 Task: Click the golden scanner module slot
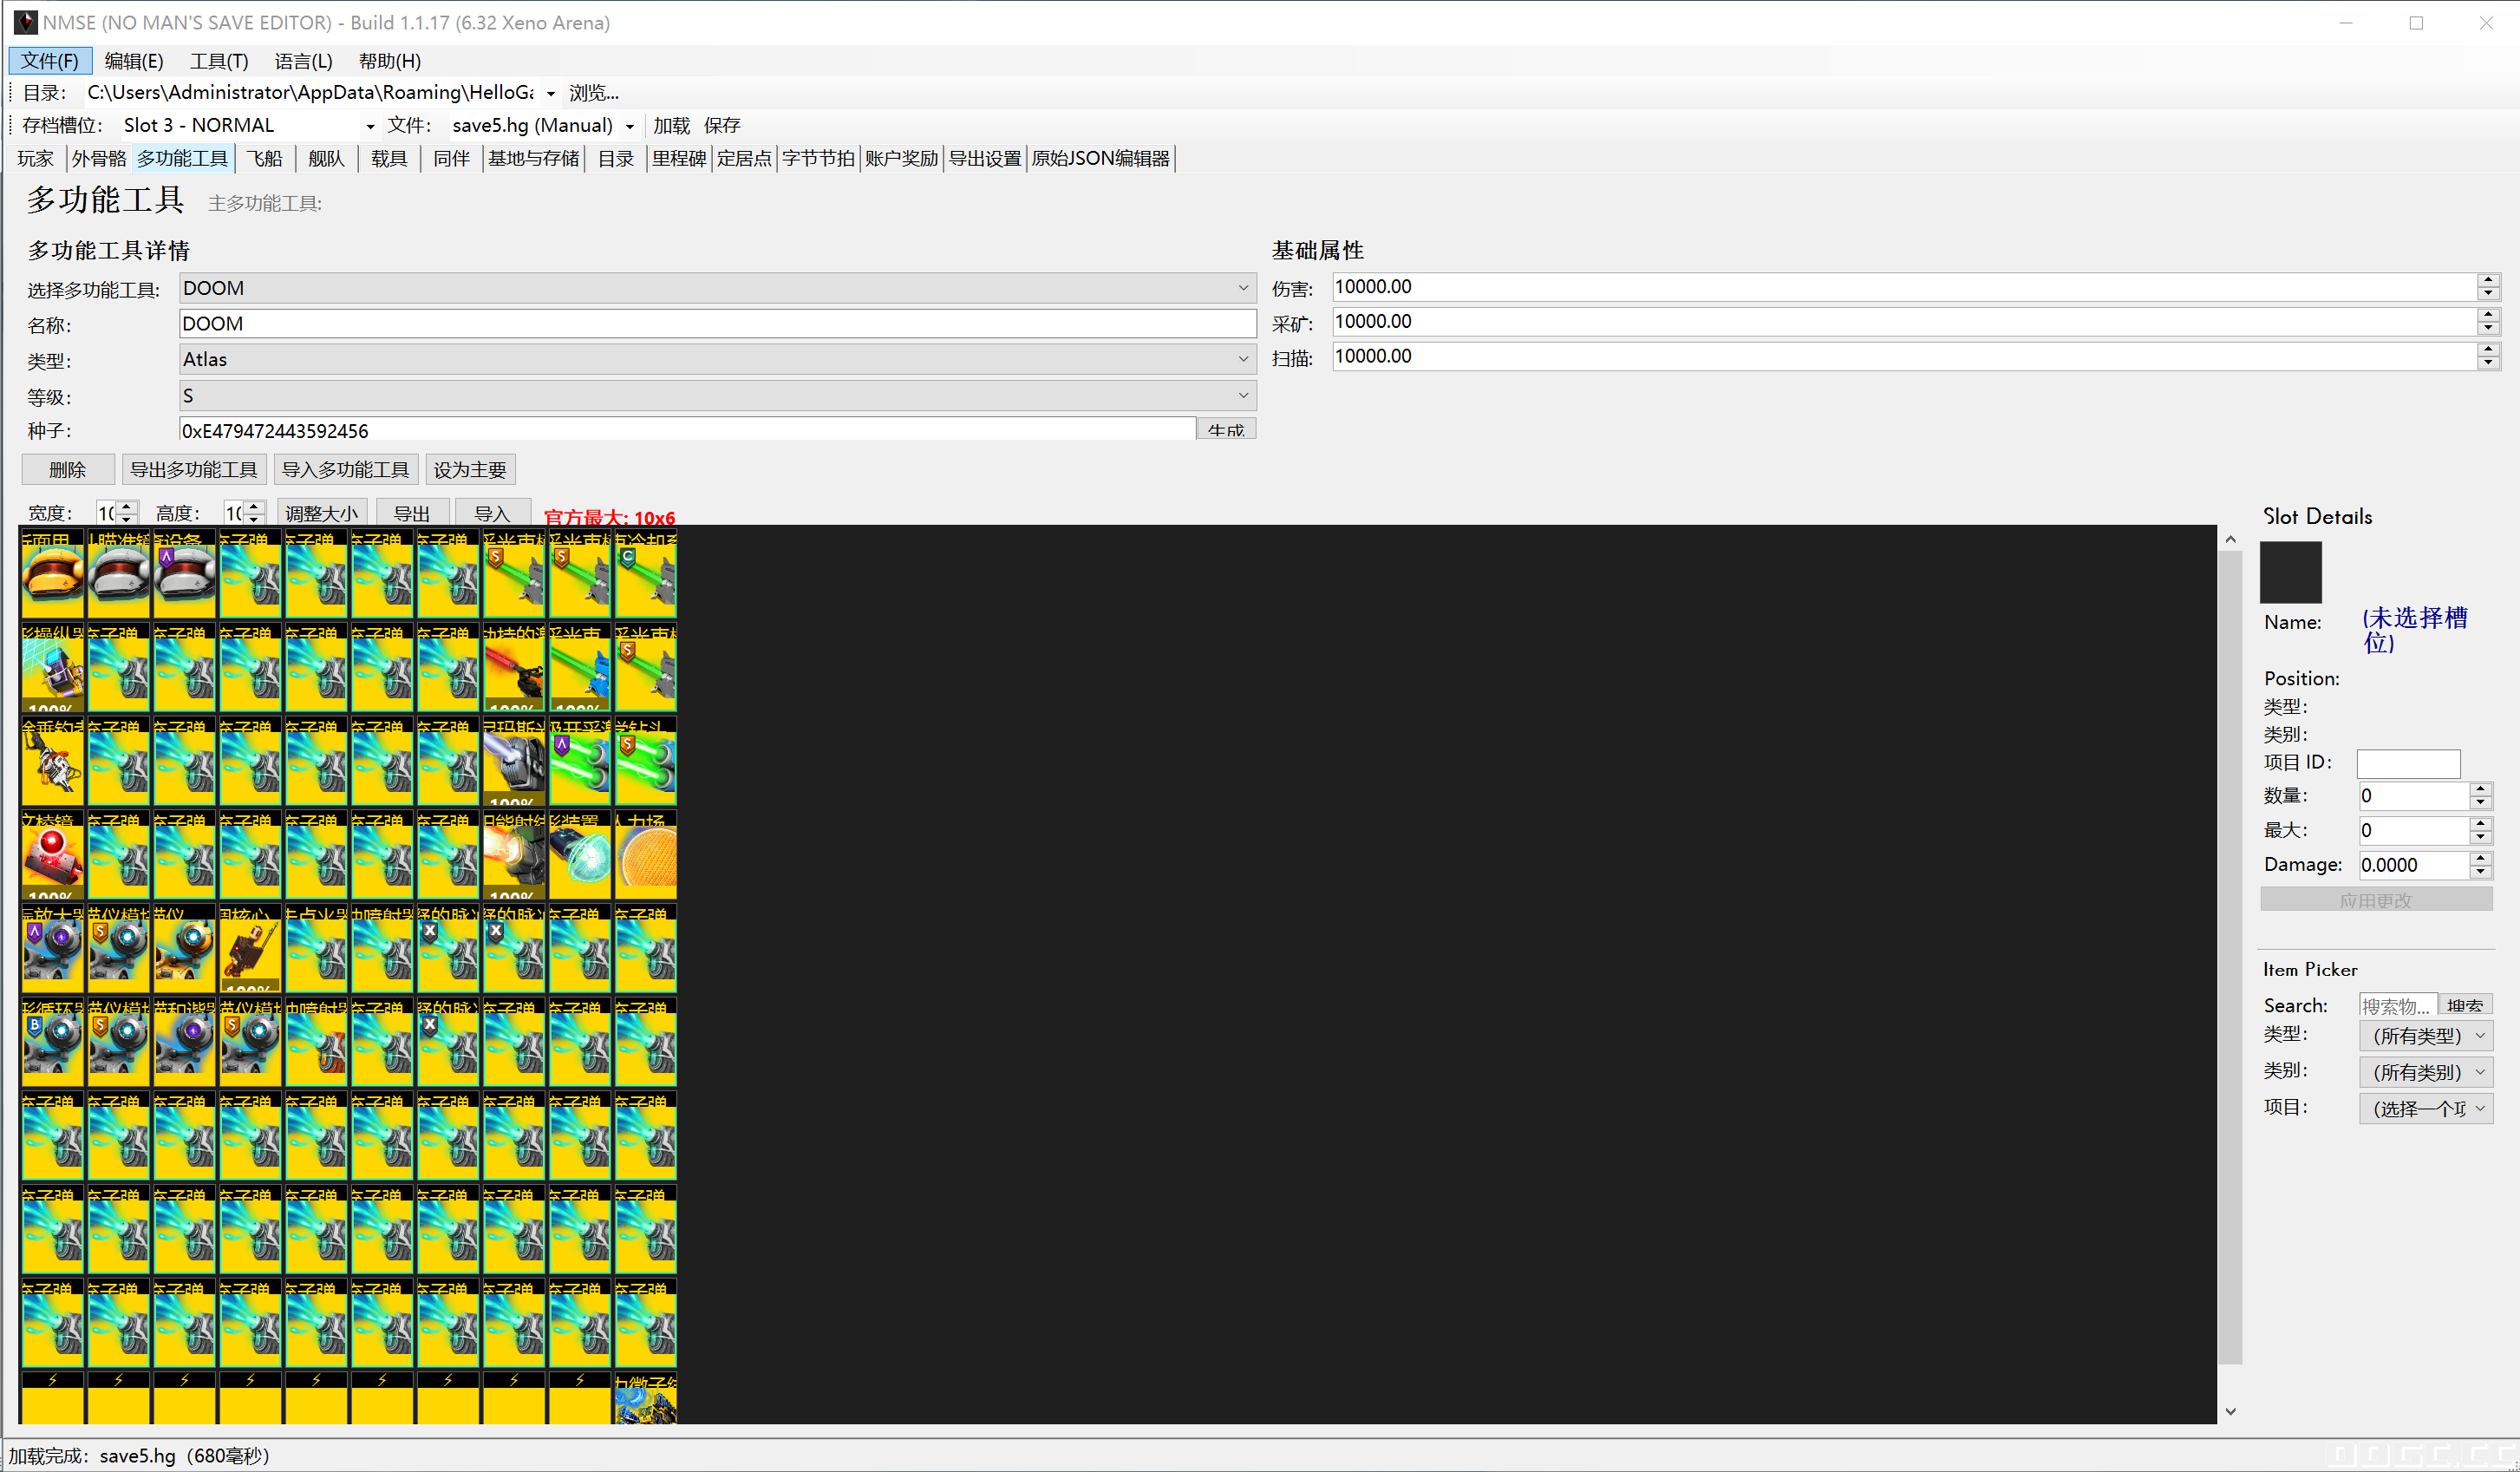(184, 950)
